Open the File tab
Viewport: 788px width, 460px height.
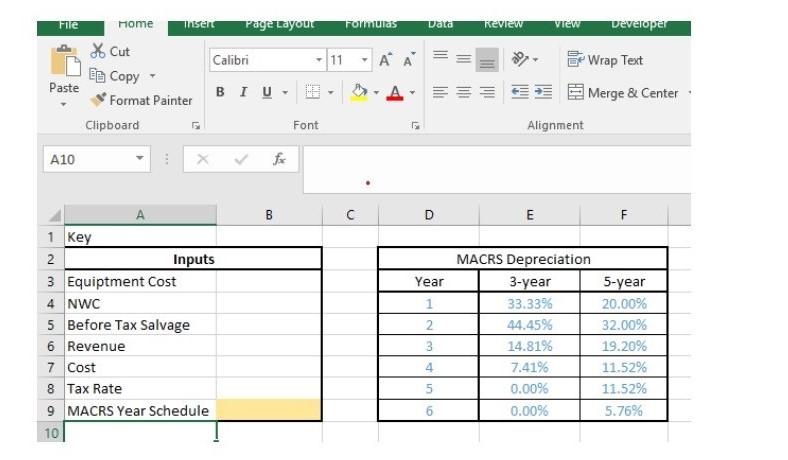click(x=68, y=24)
